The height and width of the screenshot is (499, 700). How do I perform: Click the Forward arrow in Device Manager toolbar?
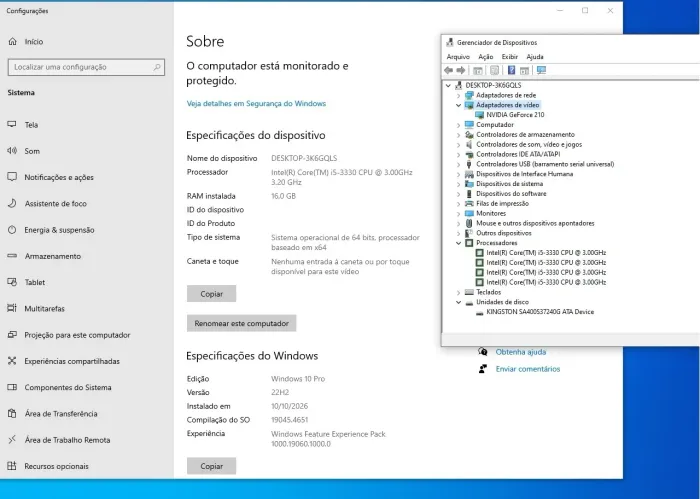461,71
